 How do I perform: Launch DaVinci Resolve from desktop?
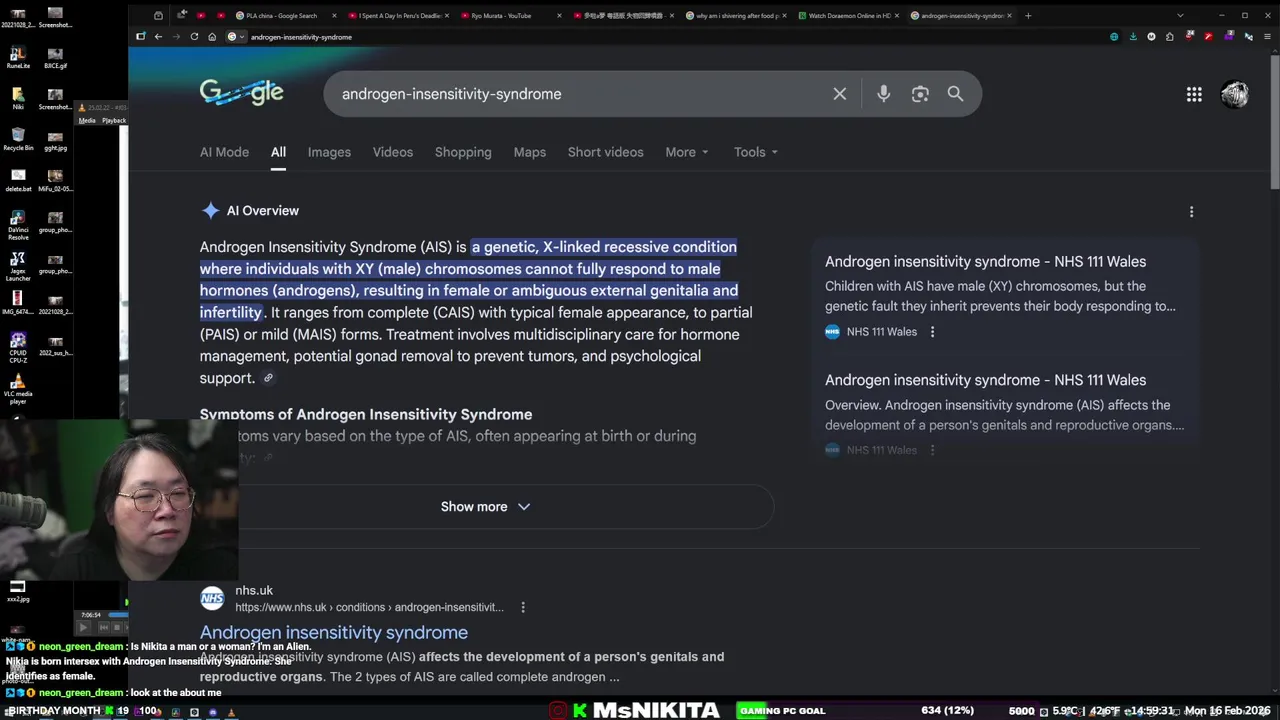(18, 224)
